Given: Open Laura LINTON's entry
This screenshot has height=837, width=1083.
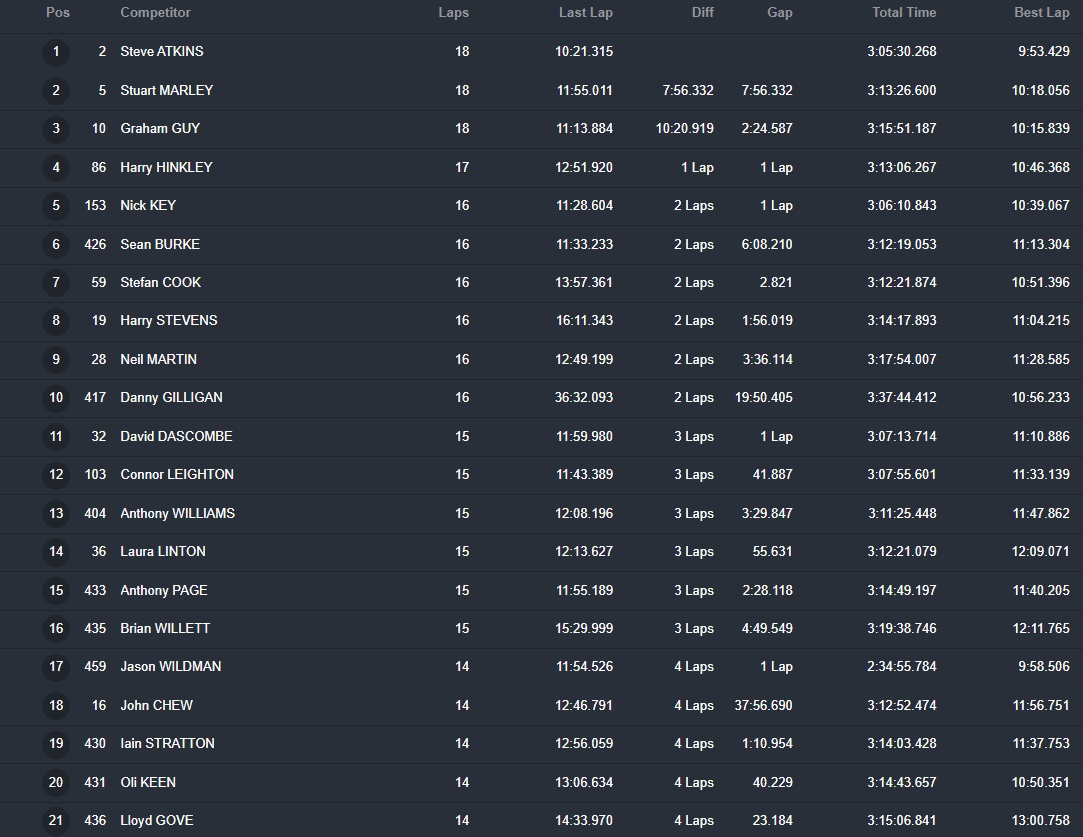Looking at the screenshot, I should [163, 551].
